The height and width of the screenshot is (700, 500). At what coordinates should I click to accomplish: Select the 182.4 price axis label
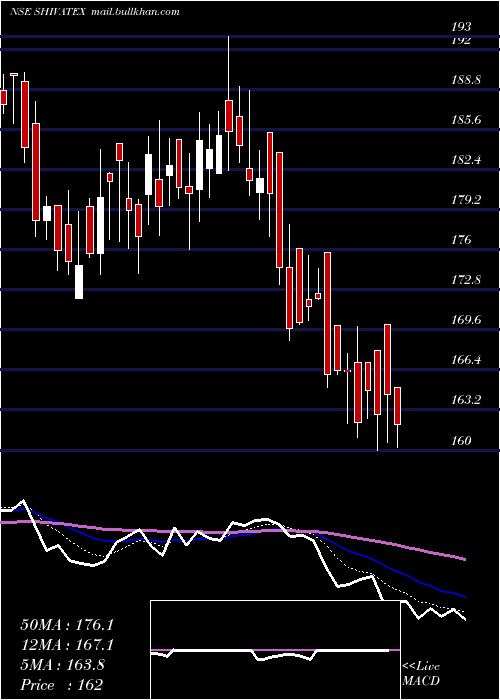pos(466,160)
